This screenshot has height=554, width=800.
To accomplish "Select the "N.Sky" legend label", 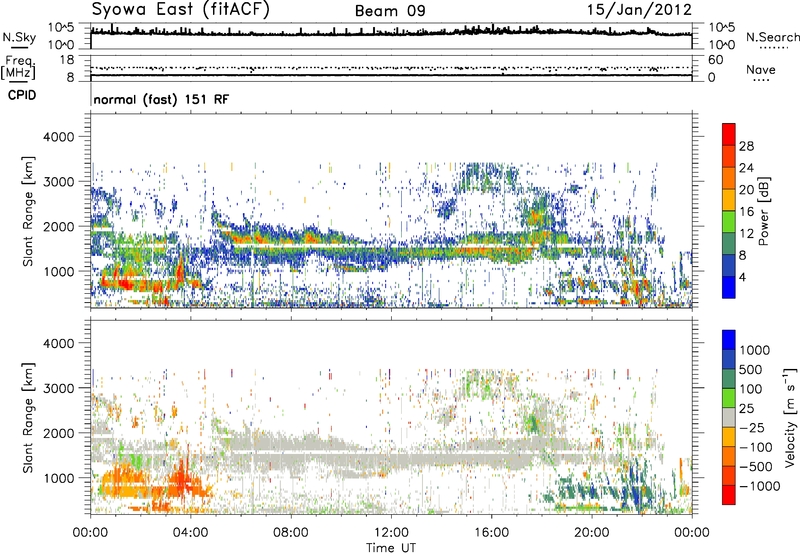I will click(19, 38).
